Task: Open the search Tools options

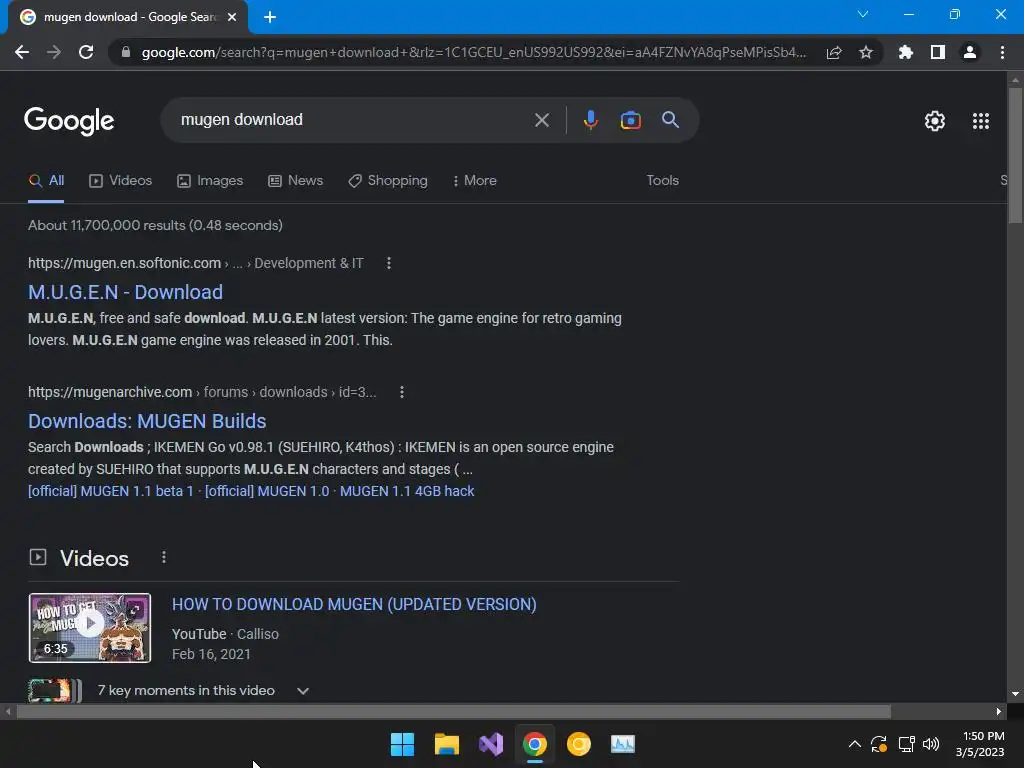Action: (662, 180)
